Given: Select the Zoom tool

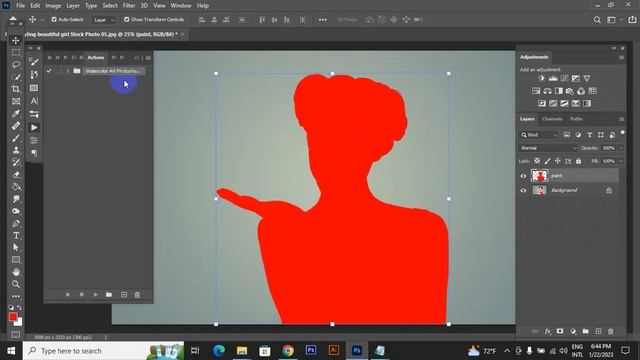Looking at the screenshot, I should tap(16, 284).
